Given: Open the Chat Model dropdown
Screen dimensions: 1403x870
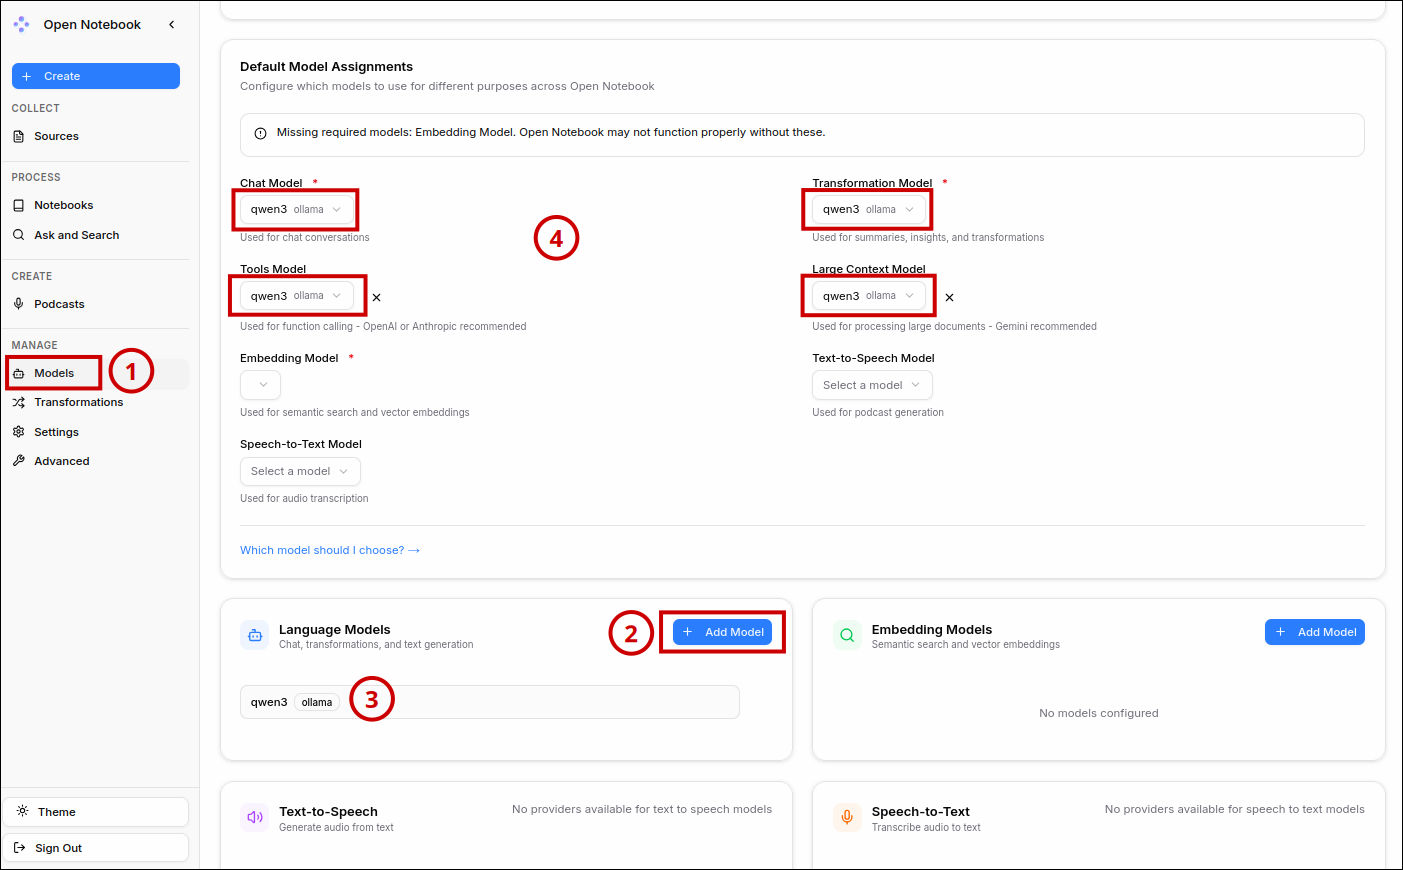Looking at the screenshot, I should [296, 210].
